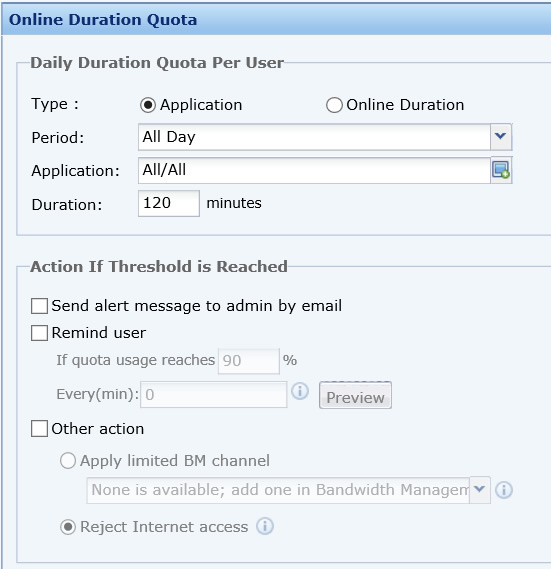Expand the Period dropdown arrow

coord(501,137)
